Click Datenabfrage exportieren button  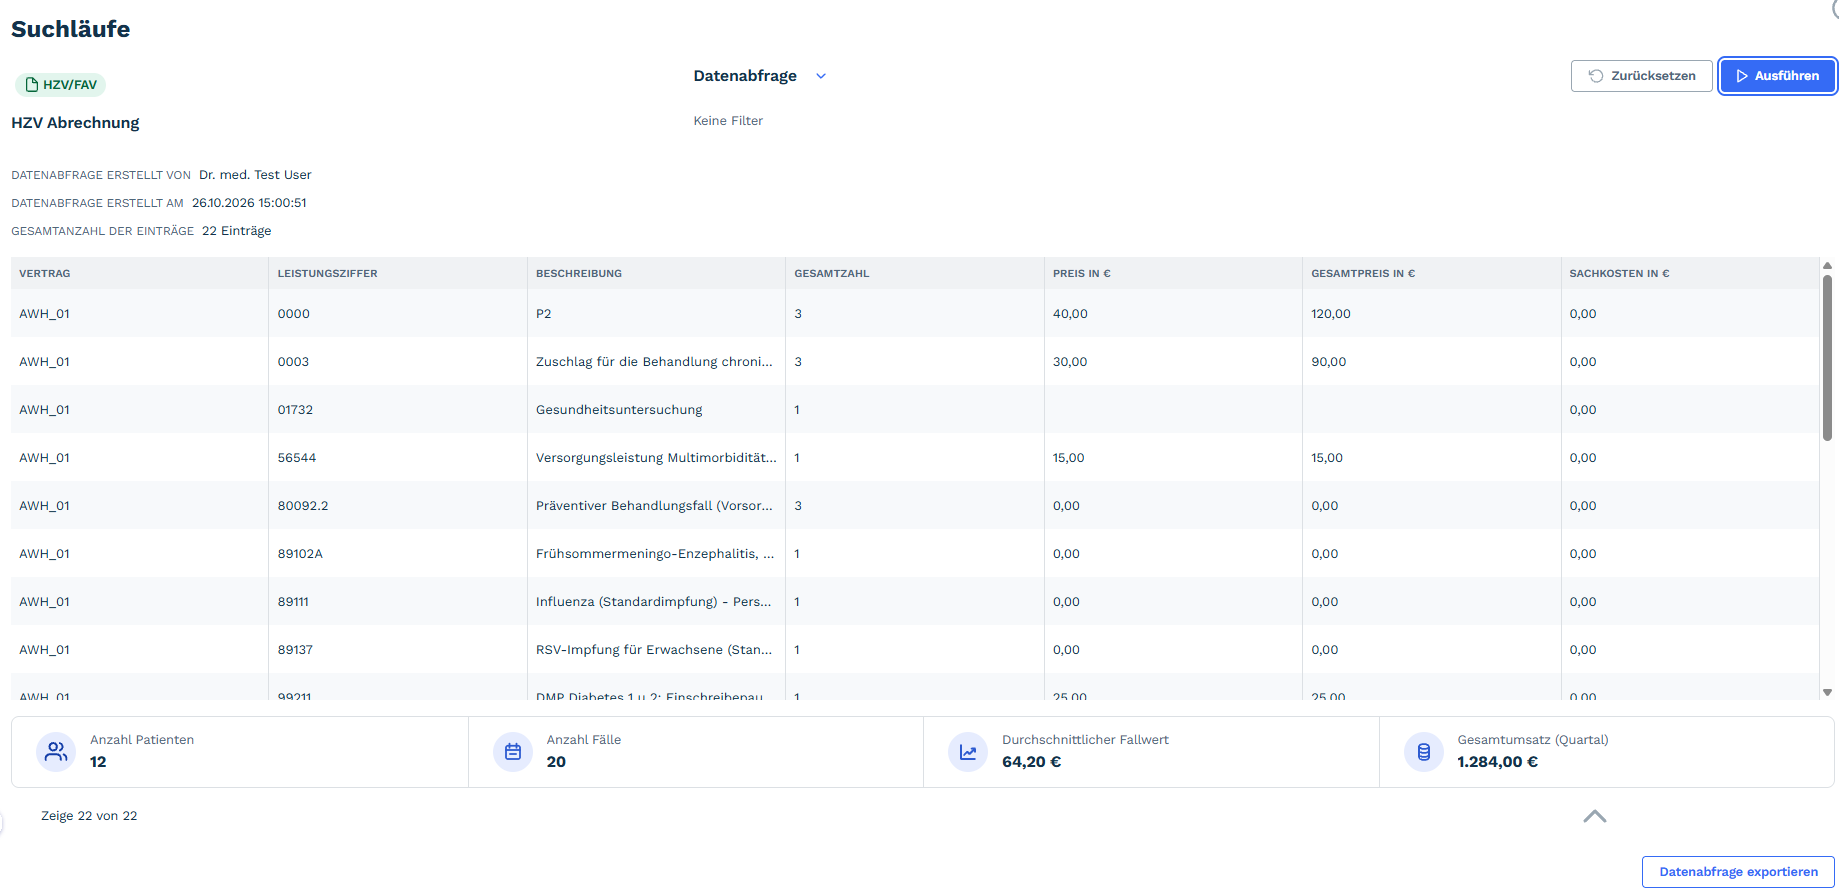pos(1738,872)
